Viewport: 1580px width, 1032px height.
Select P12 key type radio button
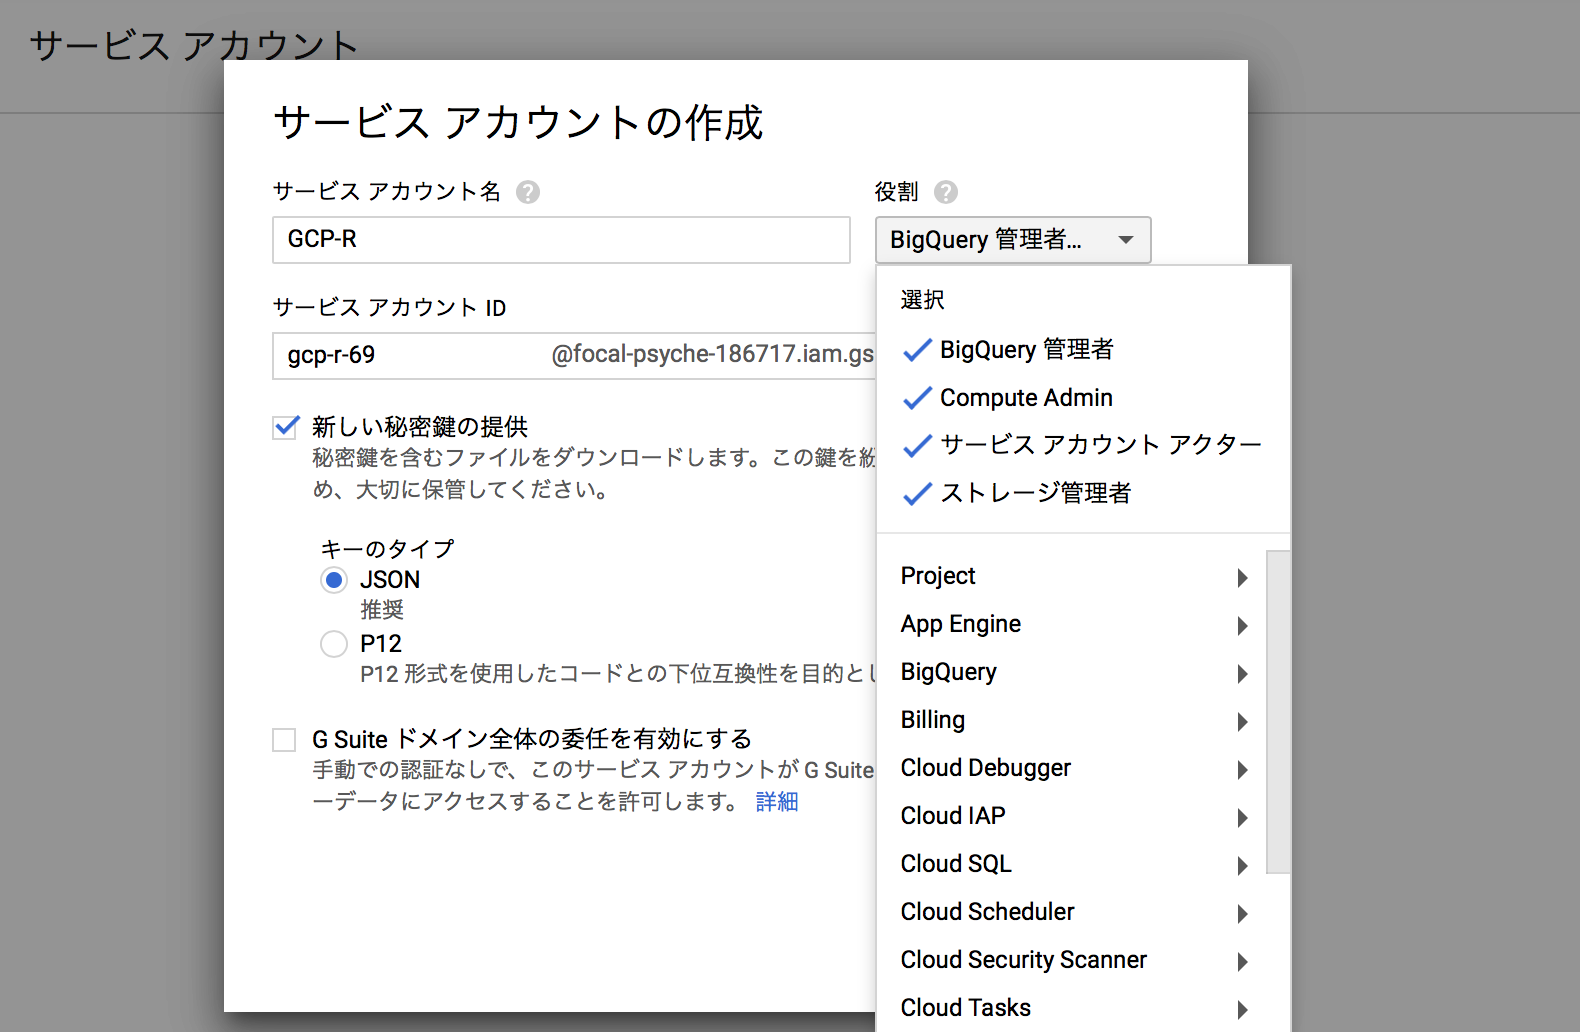[334, 644]
